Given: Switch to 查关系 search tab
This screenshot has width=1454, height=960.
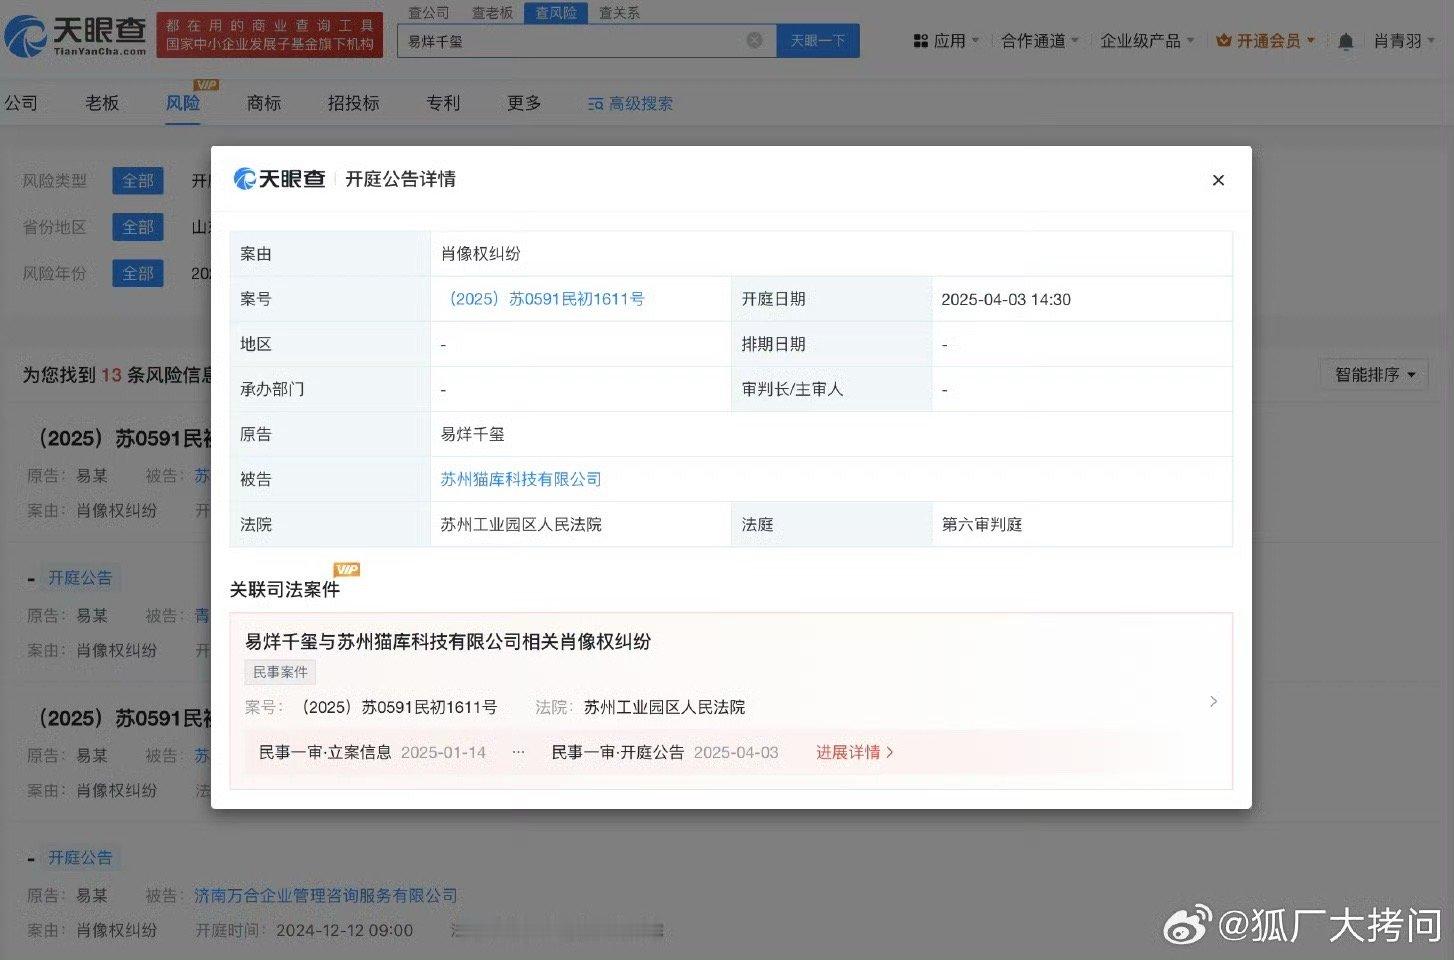Looking at the screenshot, I should (x=619, y=12).
